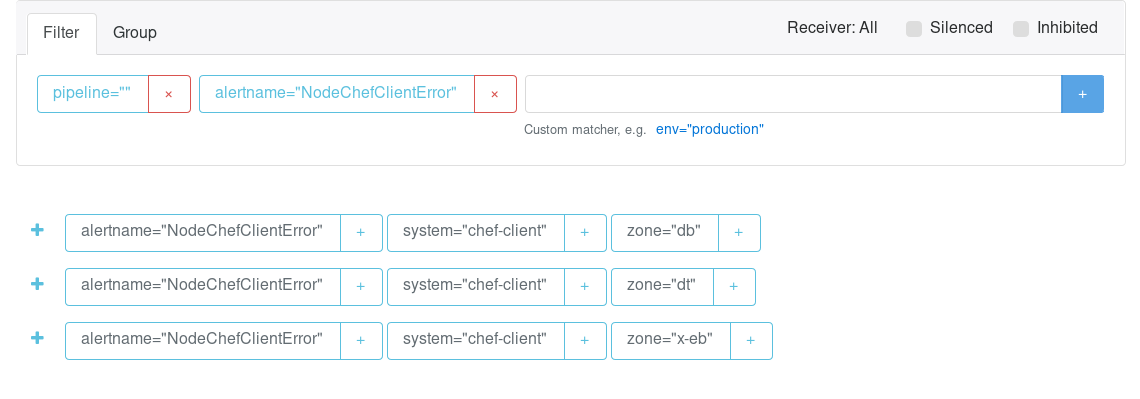This screenshot has height=399, width=1140.
Task: Remove the alertname="NodeChefClientError" filter matcher
Action: [x=495, y=94]
